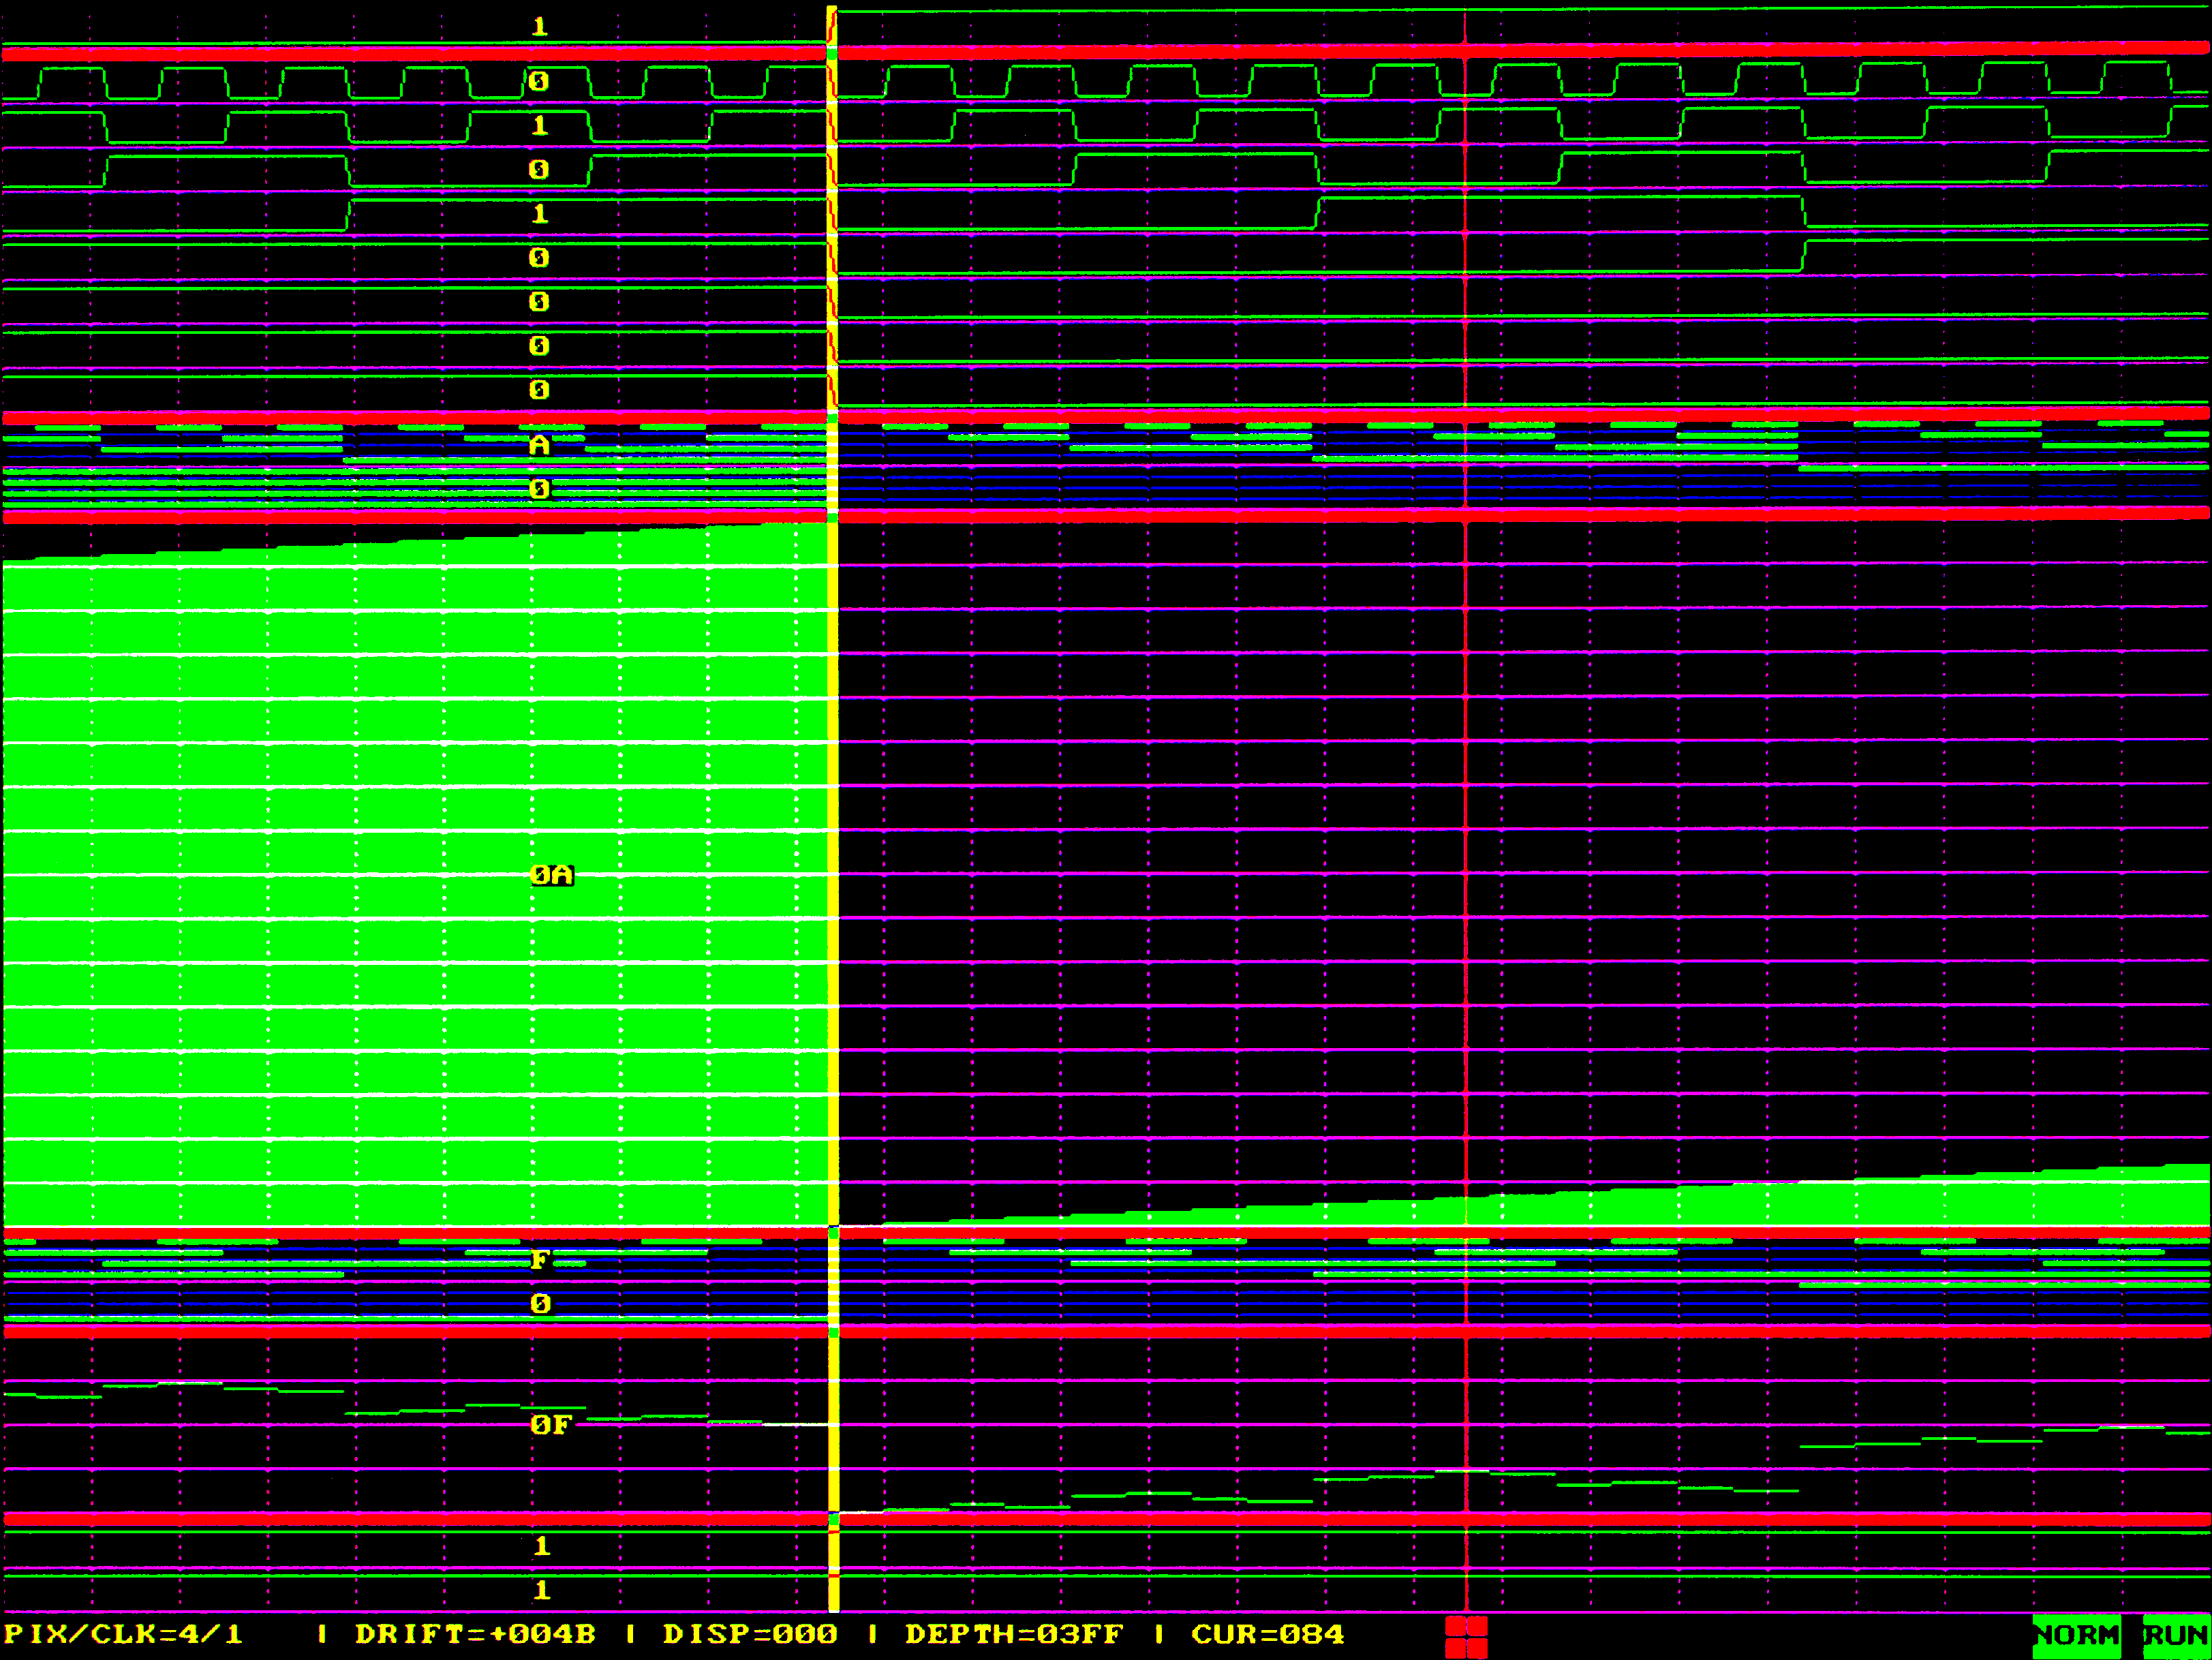Click the DISP=000 display offset field
Screen dimensions: 2212x1660
(x=750, y=1635)
